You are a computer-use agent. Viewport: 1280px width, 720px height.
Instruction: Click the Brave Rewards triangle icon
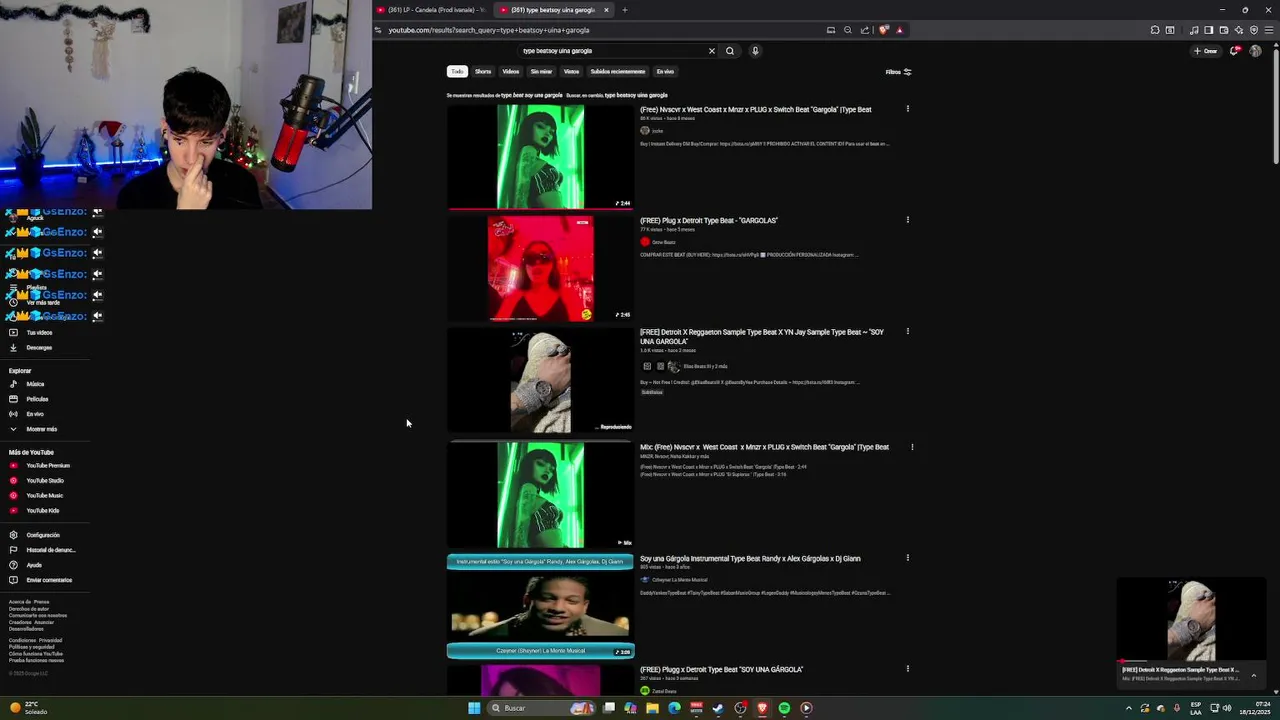pos(899,30)
